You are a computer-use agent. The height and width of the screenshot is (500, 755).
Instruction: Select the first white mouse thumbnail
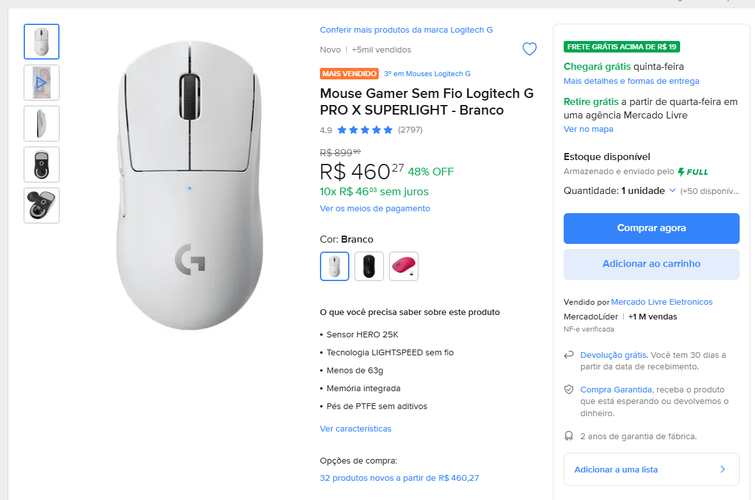point(41,42)
